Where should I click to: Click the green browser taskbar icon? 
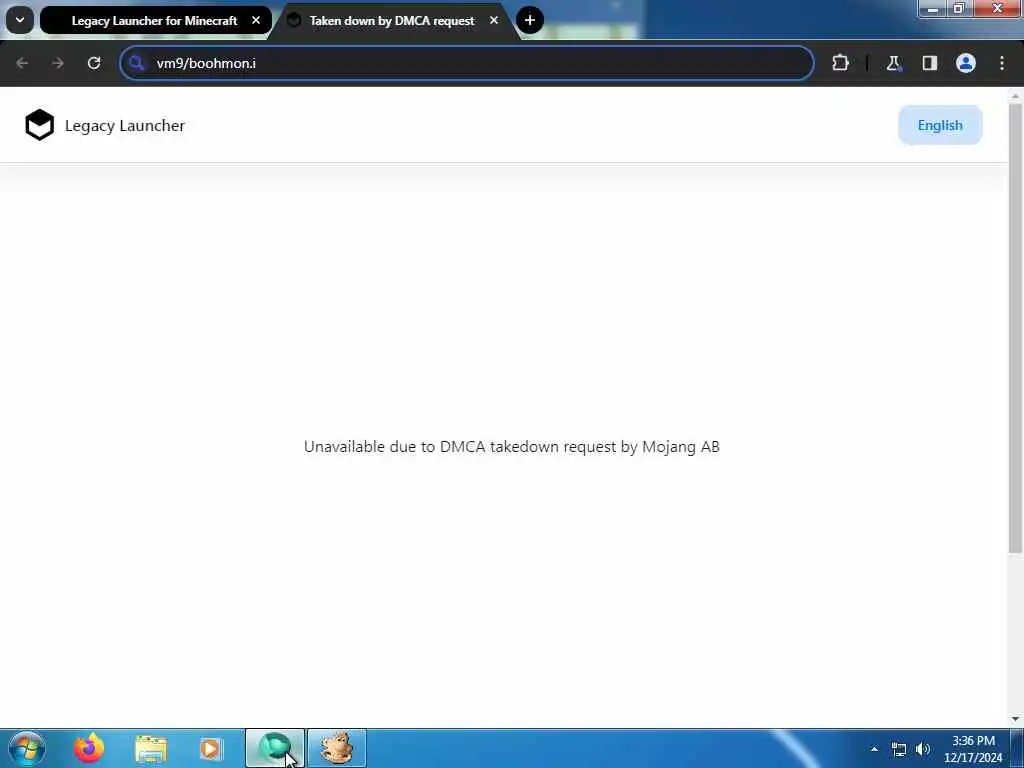(x=275, y=748)
